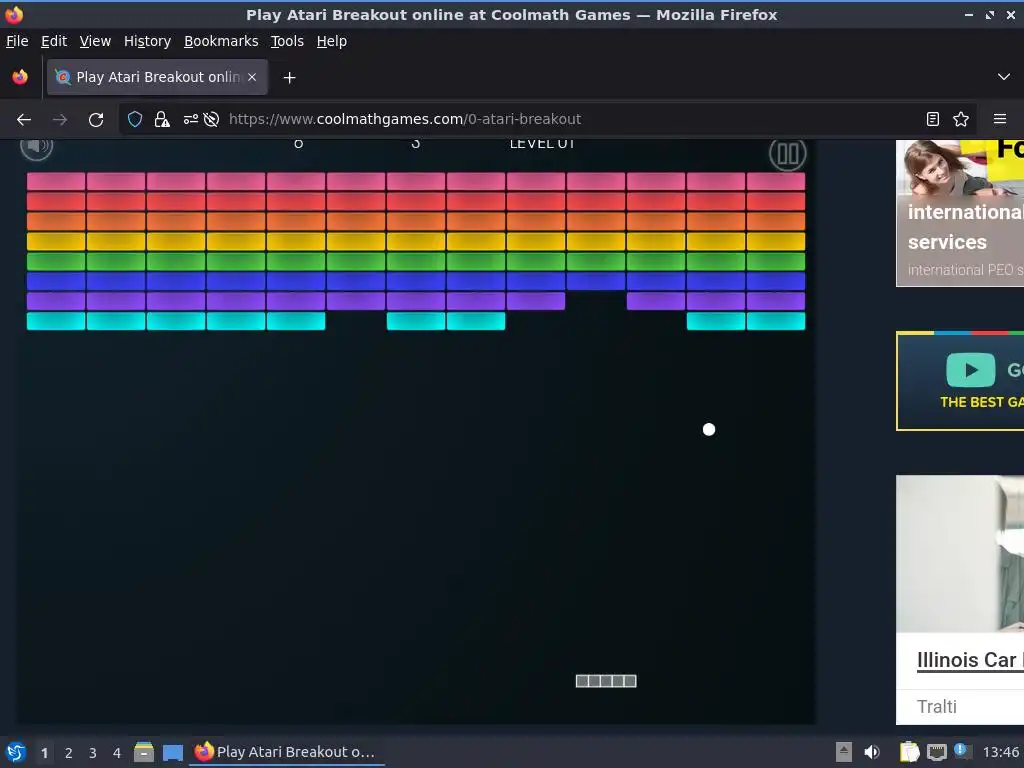
Task: Open file manager taskbar icon
Action: 144,752
